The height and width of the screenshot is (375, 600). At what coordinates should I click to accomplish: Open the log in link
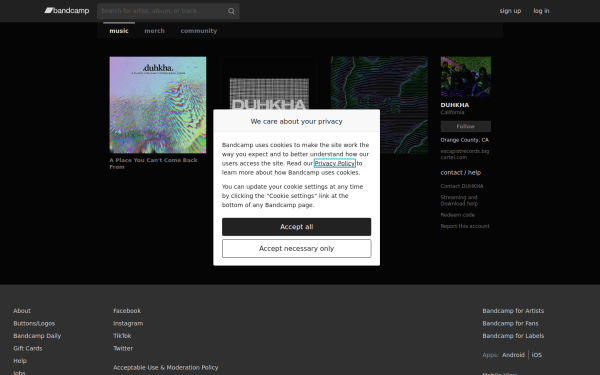(541, 11)
